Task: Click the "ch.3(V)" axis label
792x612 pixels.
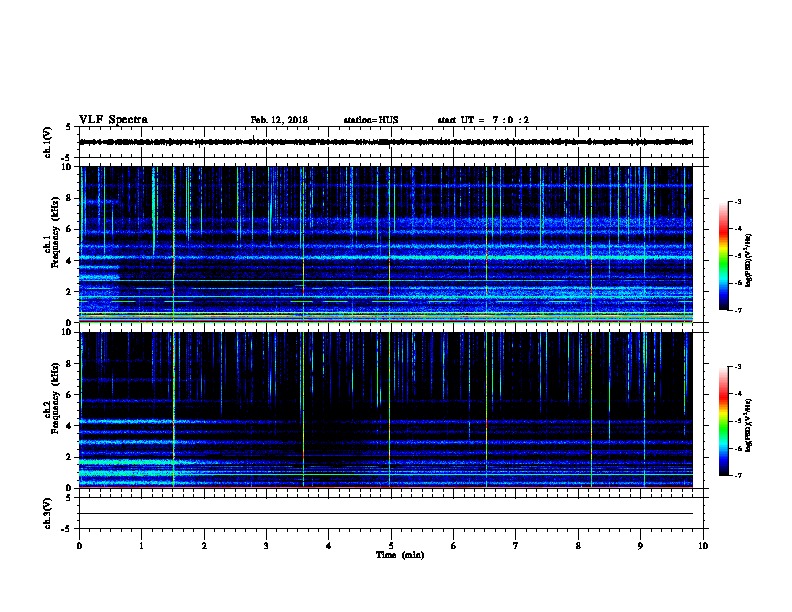Action: 47,513
